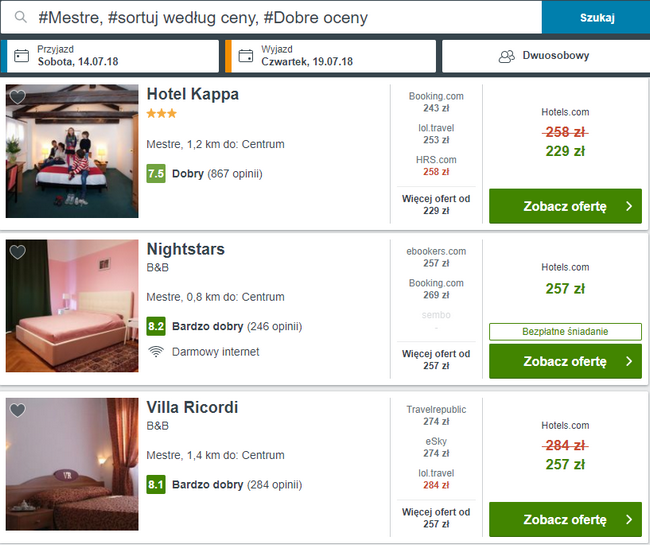Screen dimensions: 650x545
Task: Expand more offers from 257 zł for Nightstars
Action: (x=436, y=360)
